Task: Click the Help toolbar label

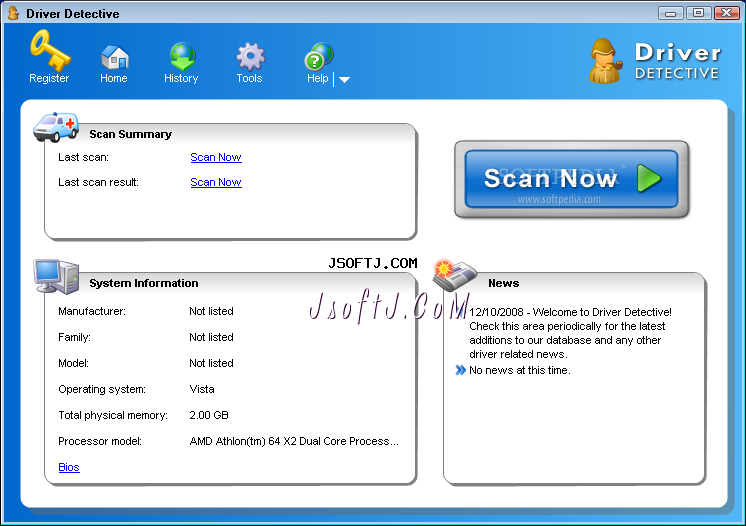Action: [317, 78]
